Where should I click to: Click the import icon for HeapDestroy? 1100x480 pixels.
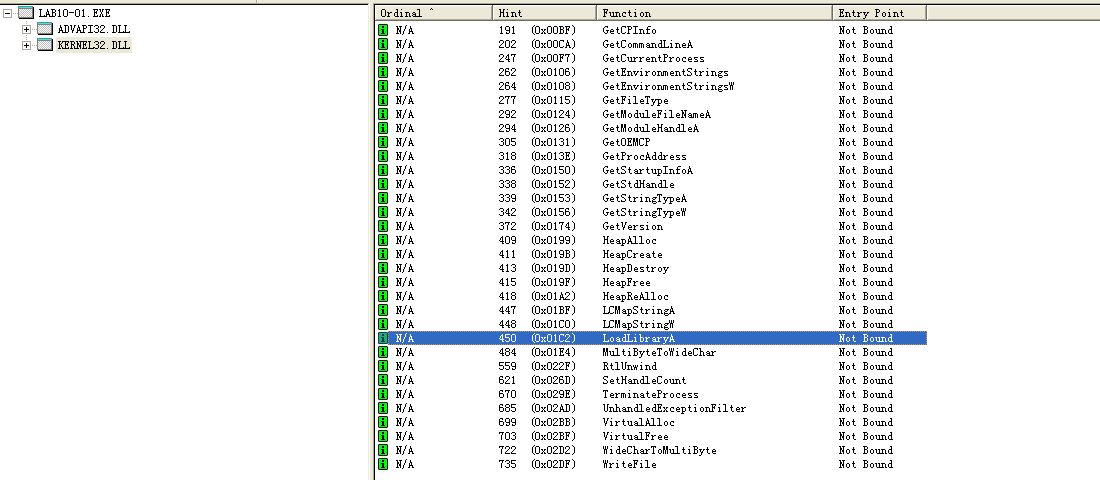pyautogui.click(x=383, y=269)
